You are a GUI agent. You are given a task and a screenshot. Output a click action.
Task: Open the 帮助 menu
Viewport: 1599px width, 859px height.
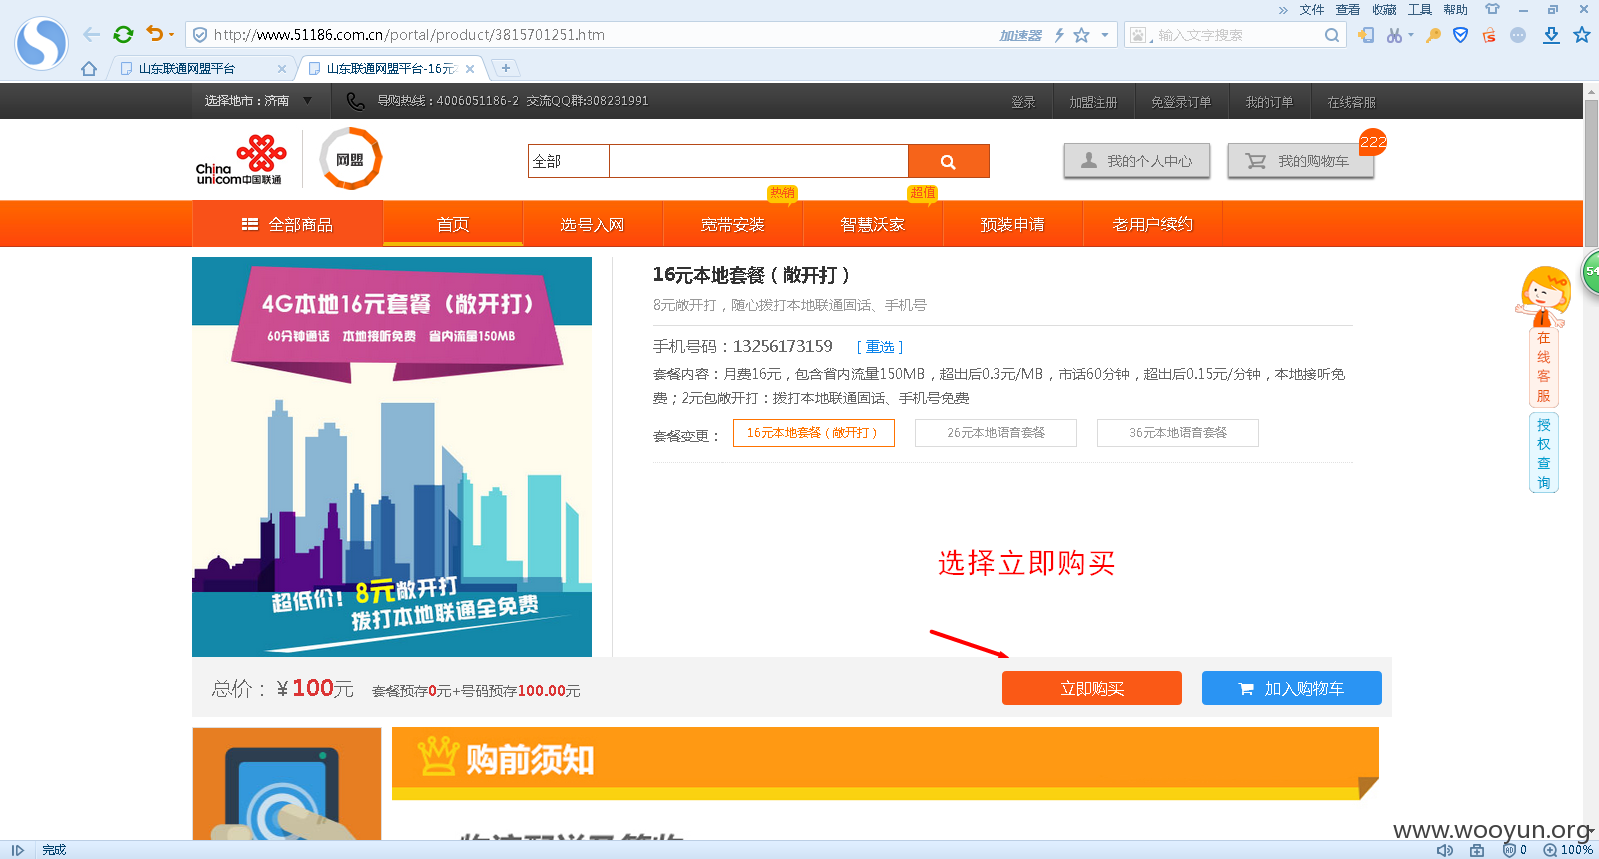[1456, 10]
